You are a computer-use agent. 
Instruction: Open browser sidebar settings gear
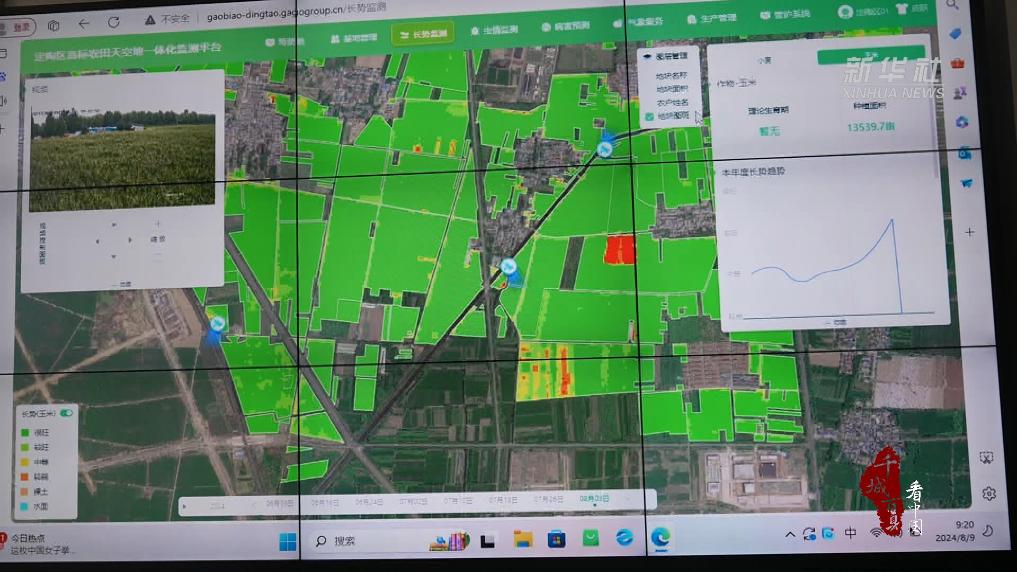click(x=988, y=494)
